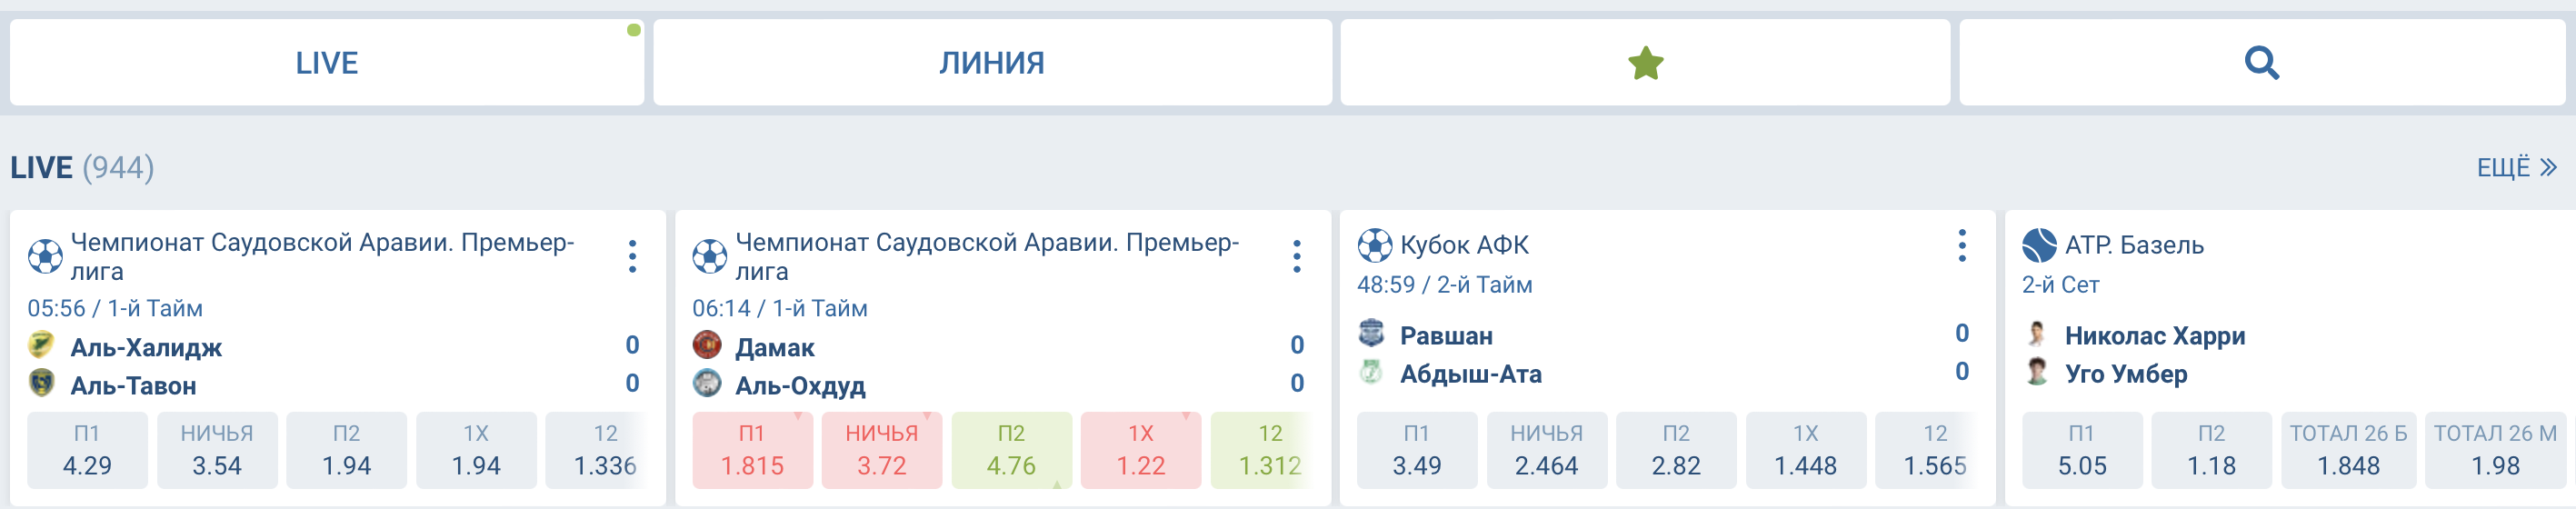Open search with the magnifier icon

(x=2261, y=63)
